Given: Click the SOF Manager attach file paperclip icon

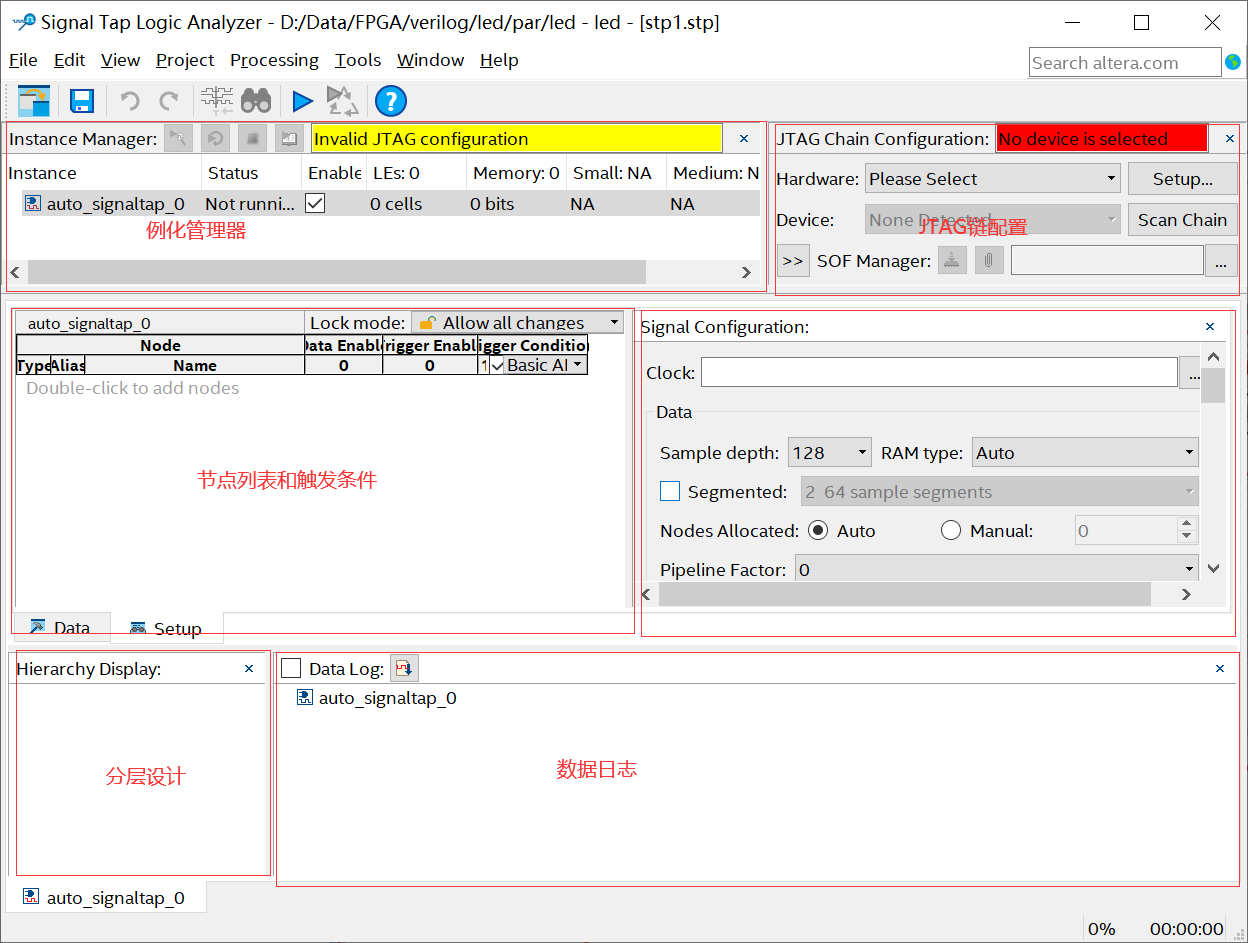Looking at the screenshot, I should coord(989,261).
